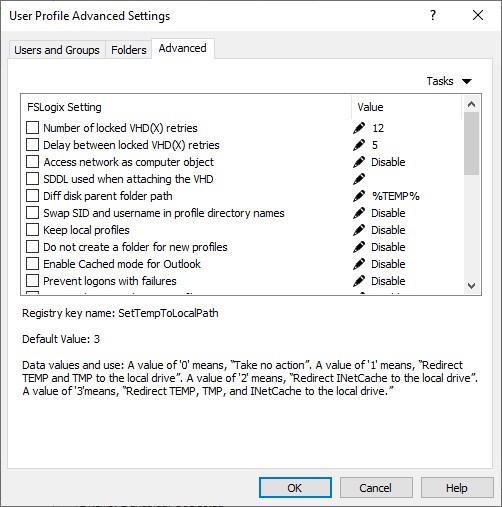Select the value 5 for retry delay
502x507 pixels.
[375, 145]
